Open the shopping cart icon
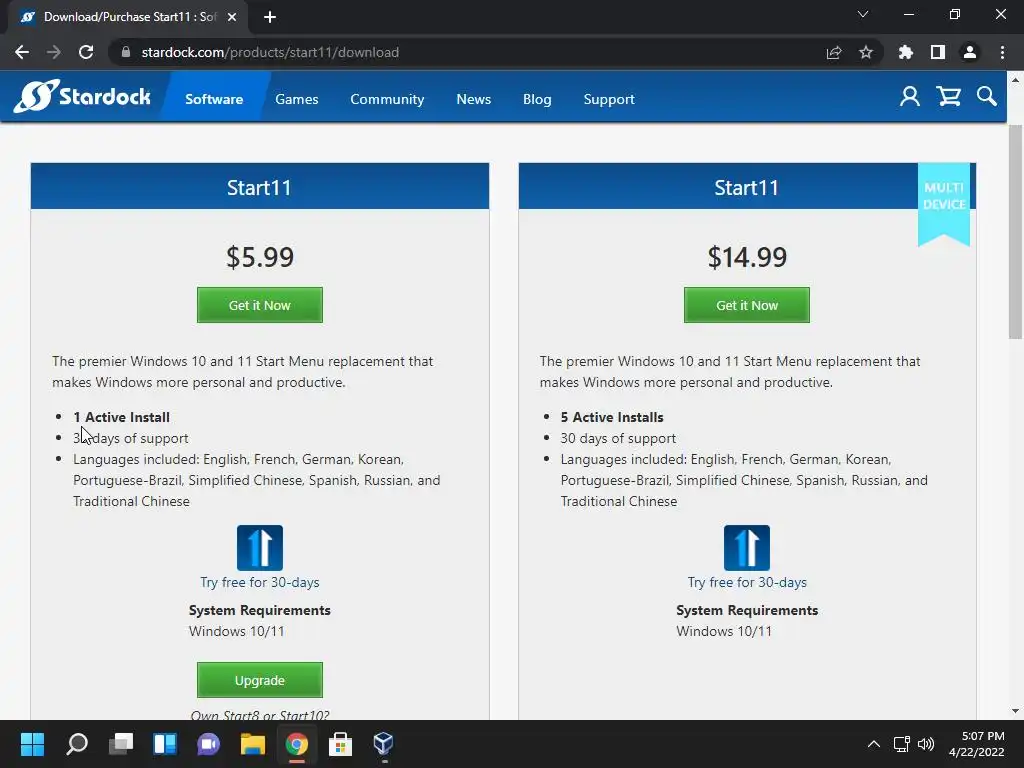The image size is (1024, 768). (948, 97)
